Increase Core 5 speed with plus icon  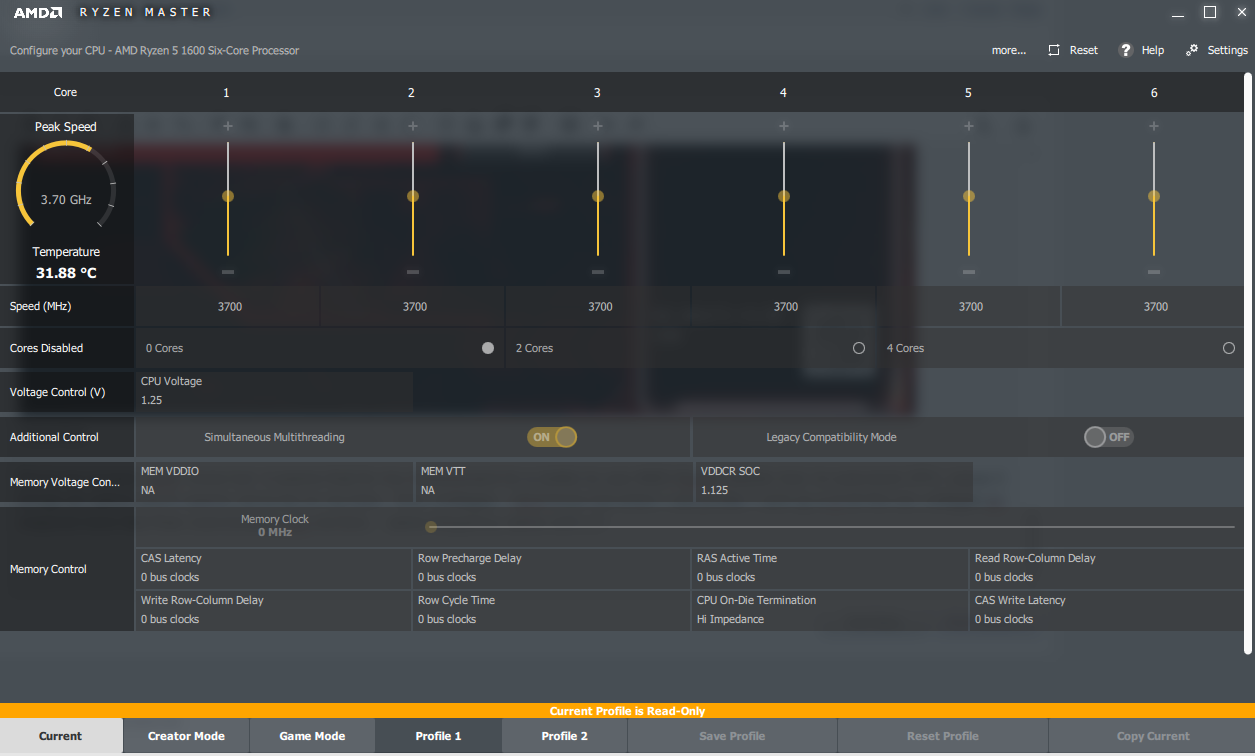pyautogui.click(x=969, y=126)
